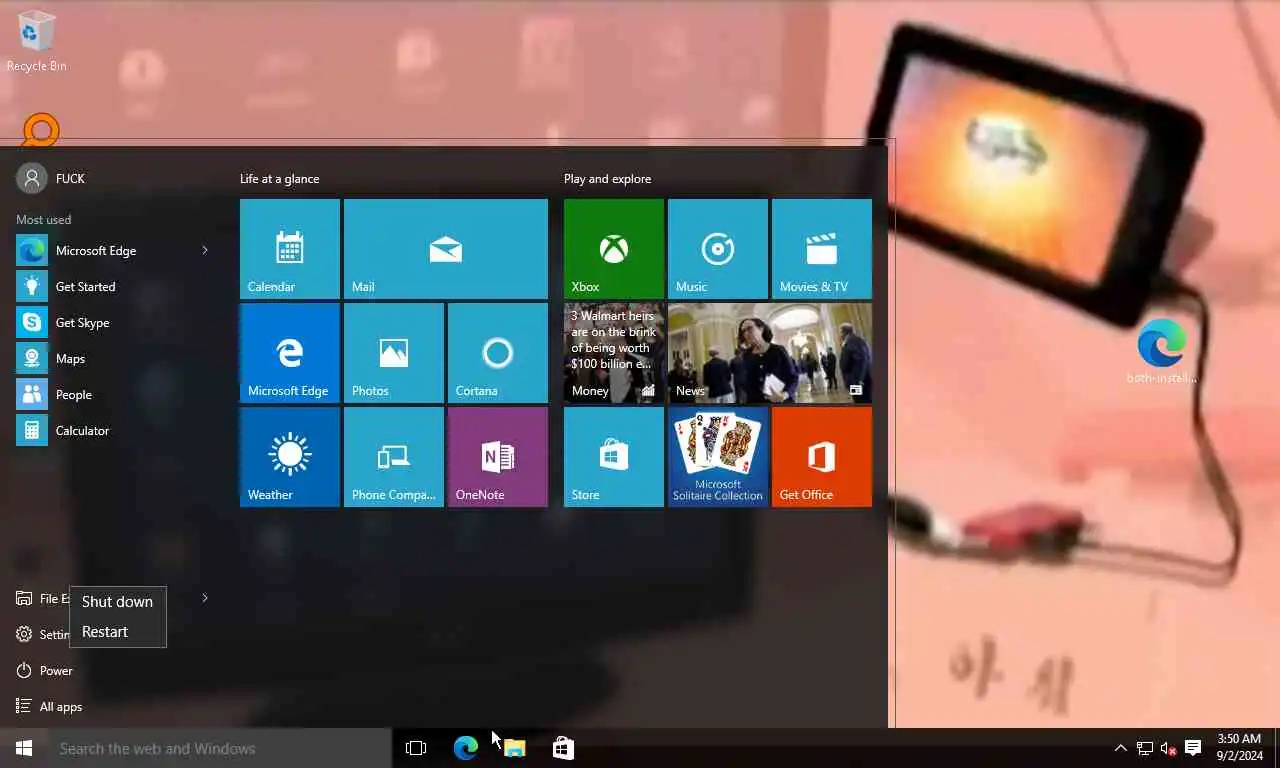Open the Photos tile

tap(394, 353)
